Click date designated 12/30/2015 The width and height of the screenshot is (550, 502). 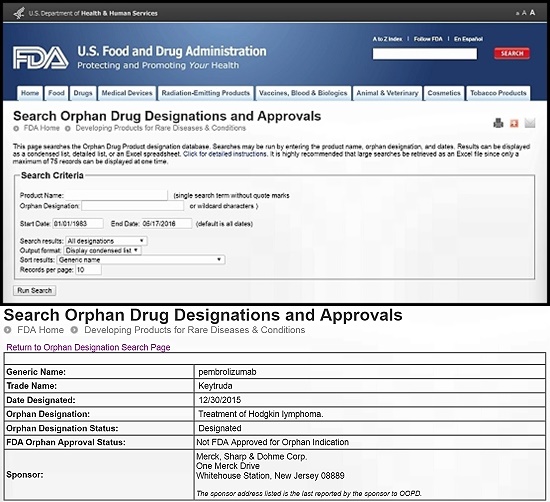tap(220, 400)
